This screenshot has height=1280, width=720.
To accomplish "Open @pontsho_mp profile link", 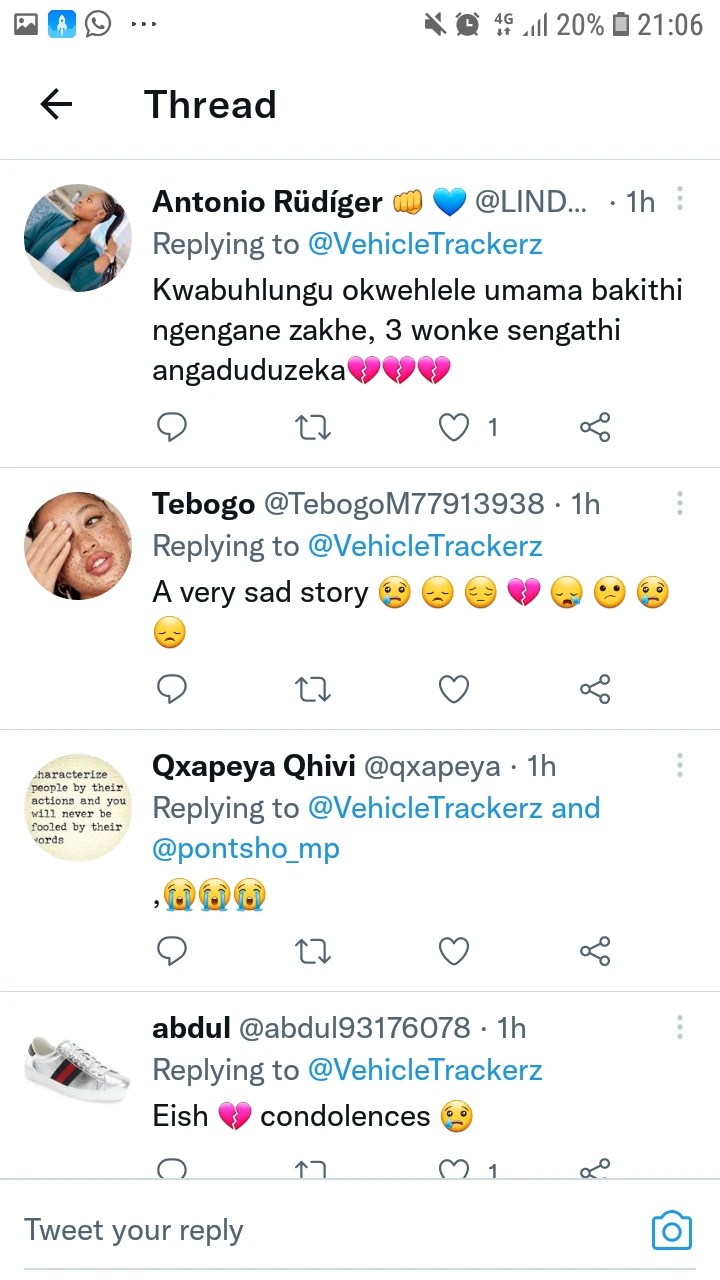I will tap(246, 849).
